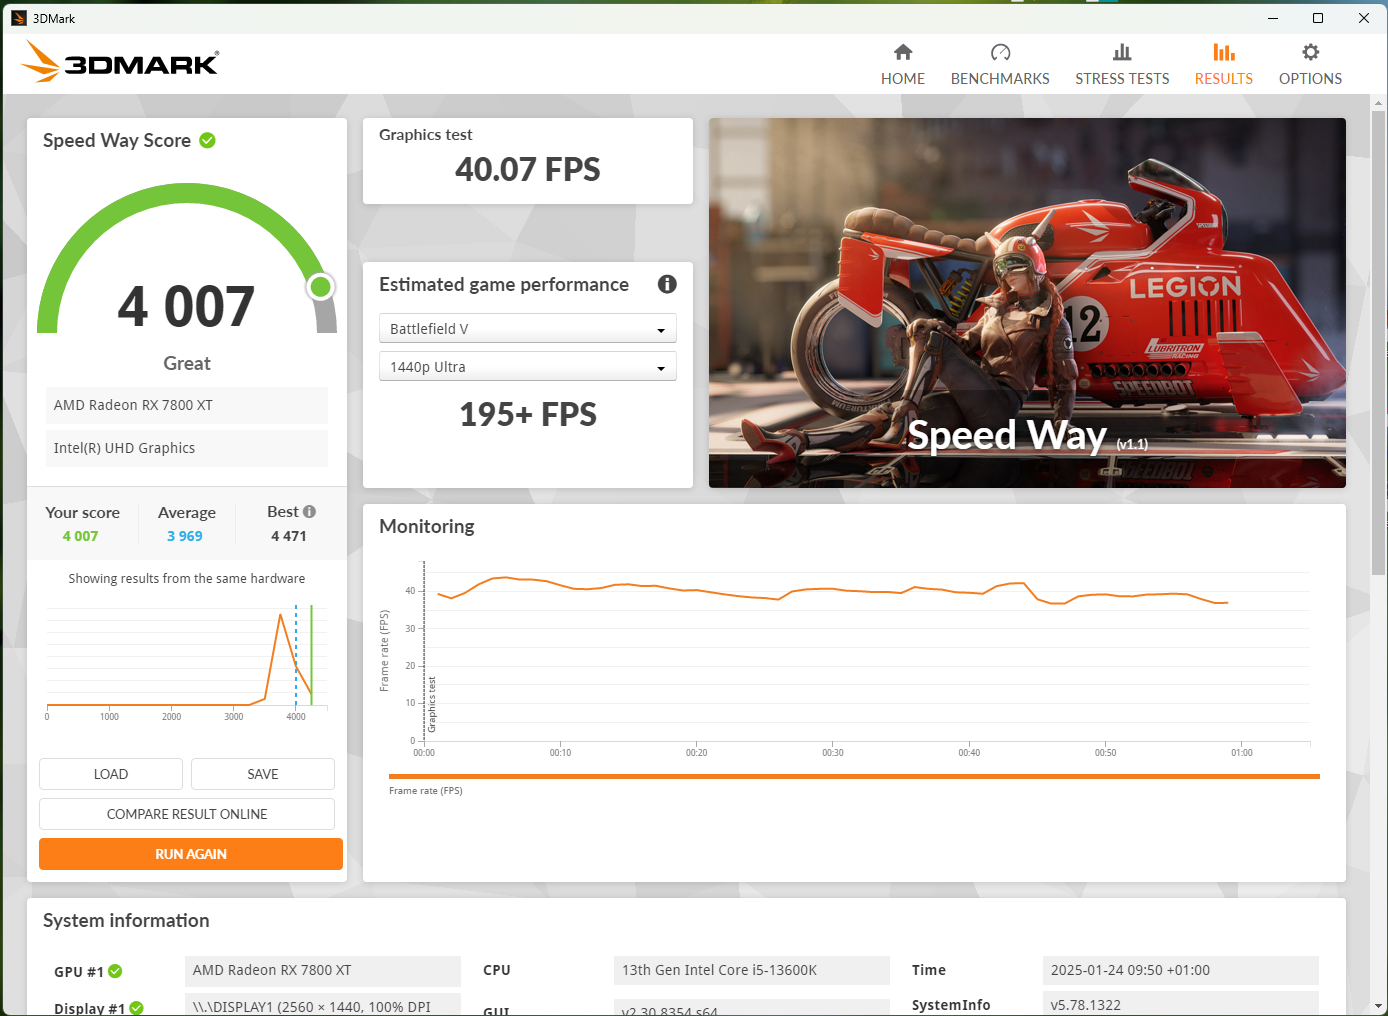Click the Display #1 resolution value
The image size is (1388, 1016).
323,1006
